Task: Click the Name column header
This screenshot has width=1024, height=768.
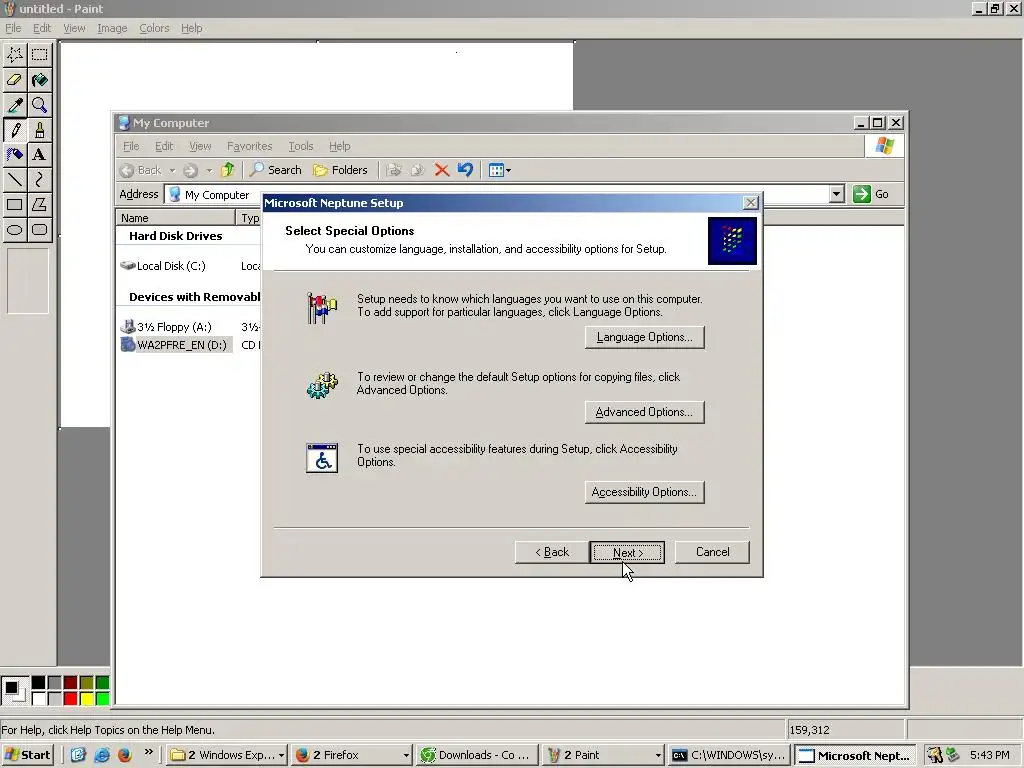Action: tap(176, 218)
